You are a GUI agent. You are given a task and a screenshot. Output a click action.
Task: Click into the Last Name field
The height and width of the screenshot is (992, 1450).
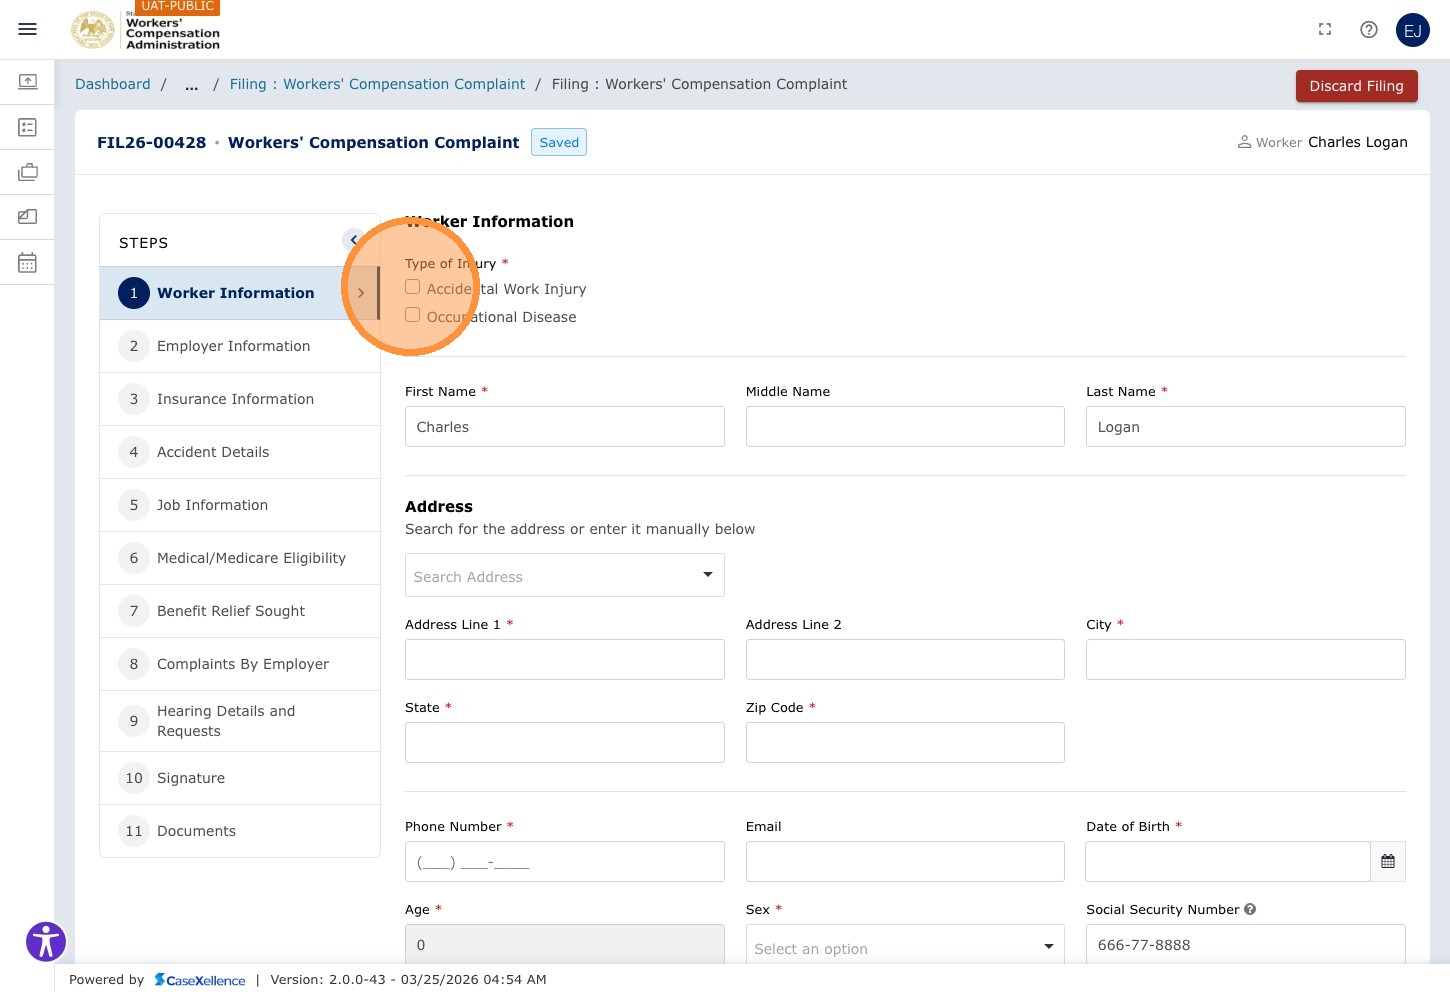tap(1246, 427)
